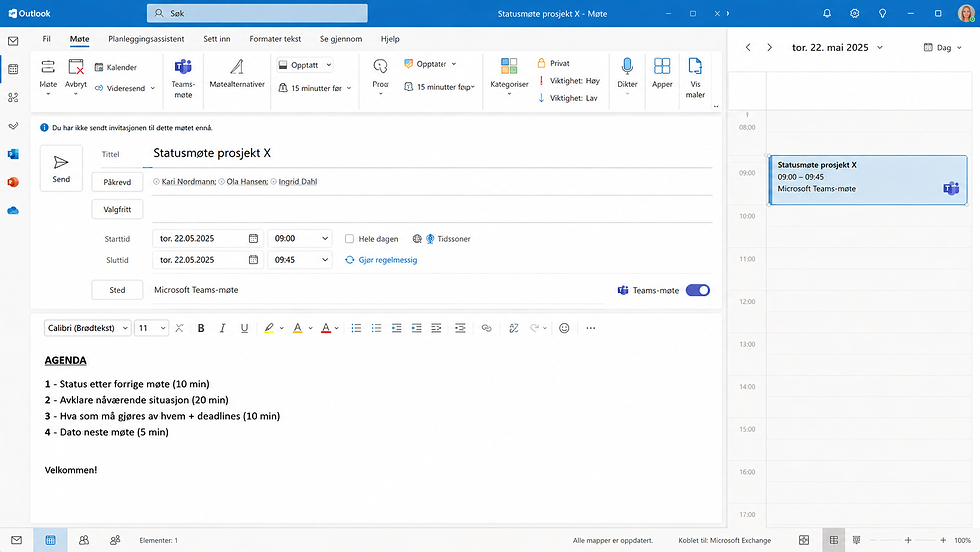Viewport: 980px width, 552px height.
Task: Open Mail in the left sidebar
Action: 13,41
